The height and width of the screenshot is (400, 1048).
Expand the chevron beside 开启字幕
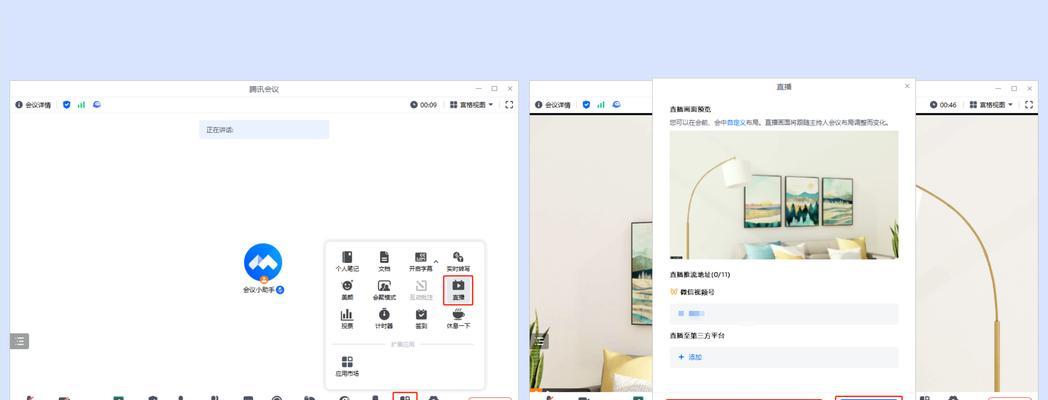point(436,262)
